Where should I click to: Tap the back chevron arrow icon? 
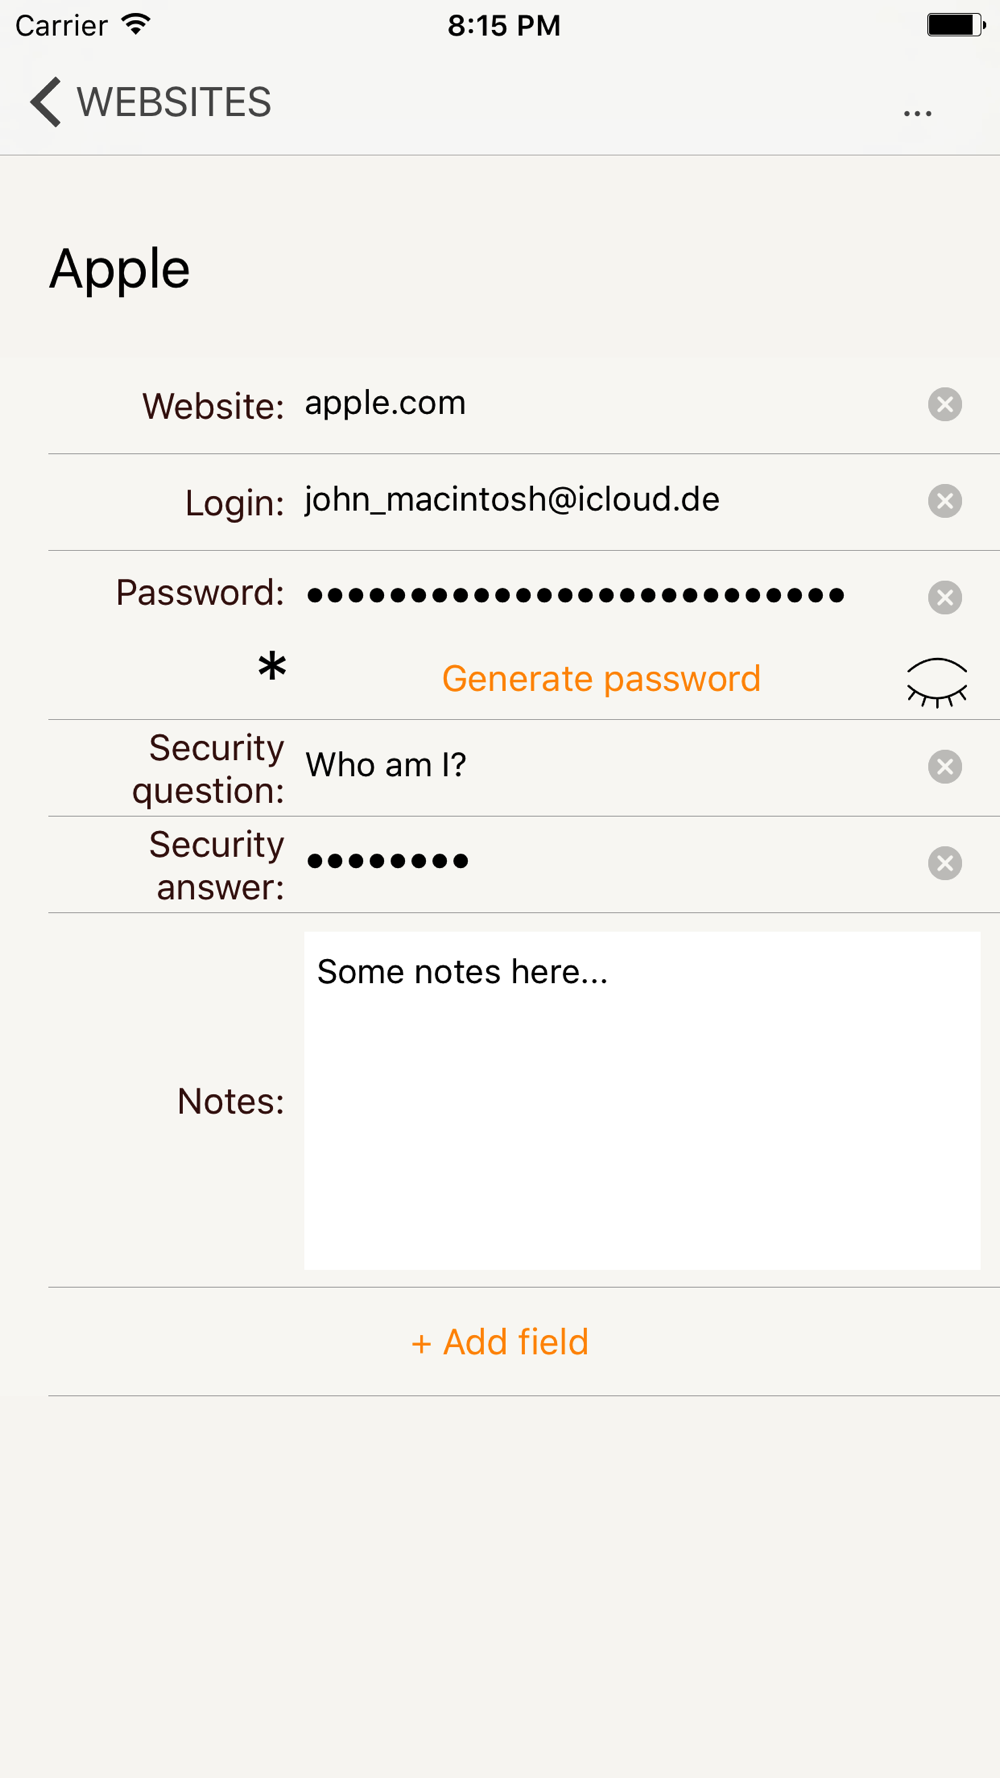click(x=46, y=102)
